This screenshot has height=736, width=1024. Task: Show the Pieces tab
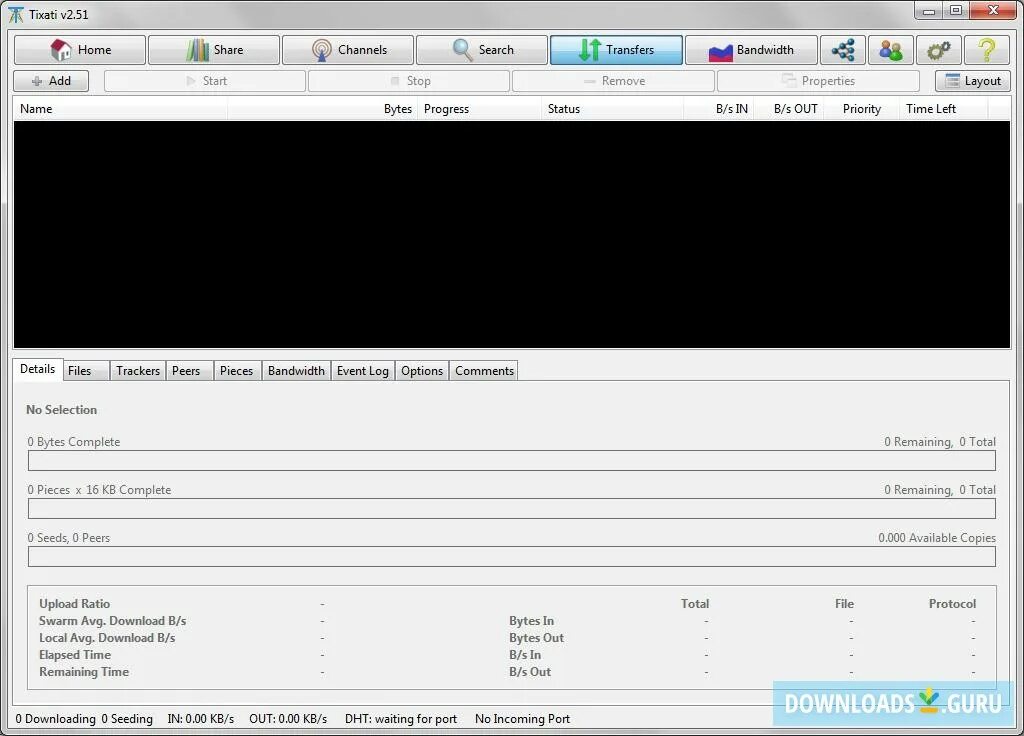tap(238, 371)
